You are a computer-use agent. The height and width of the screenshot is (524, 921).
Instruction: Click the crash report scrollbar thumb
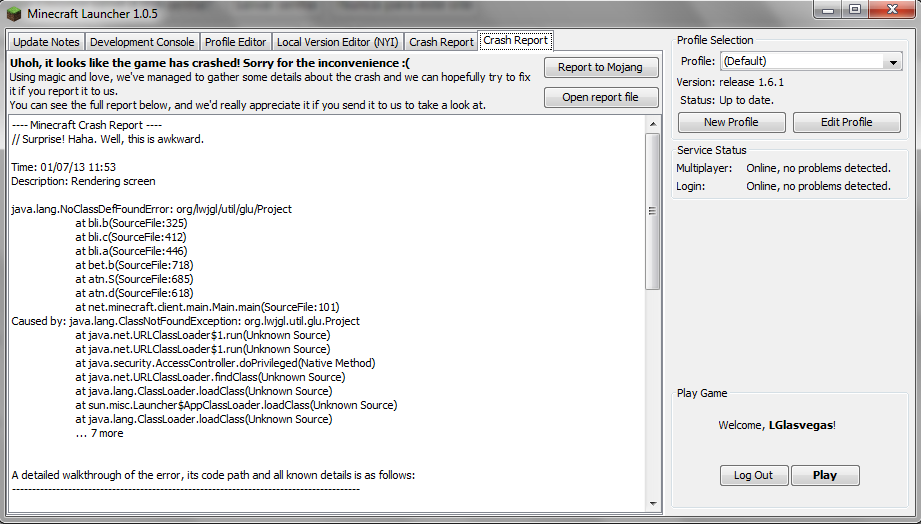[x=653, y=211]
